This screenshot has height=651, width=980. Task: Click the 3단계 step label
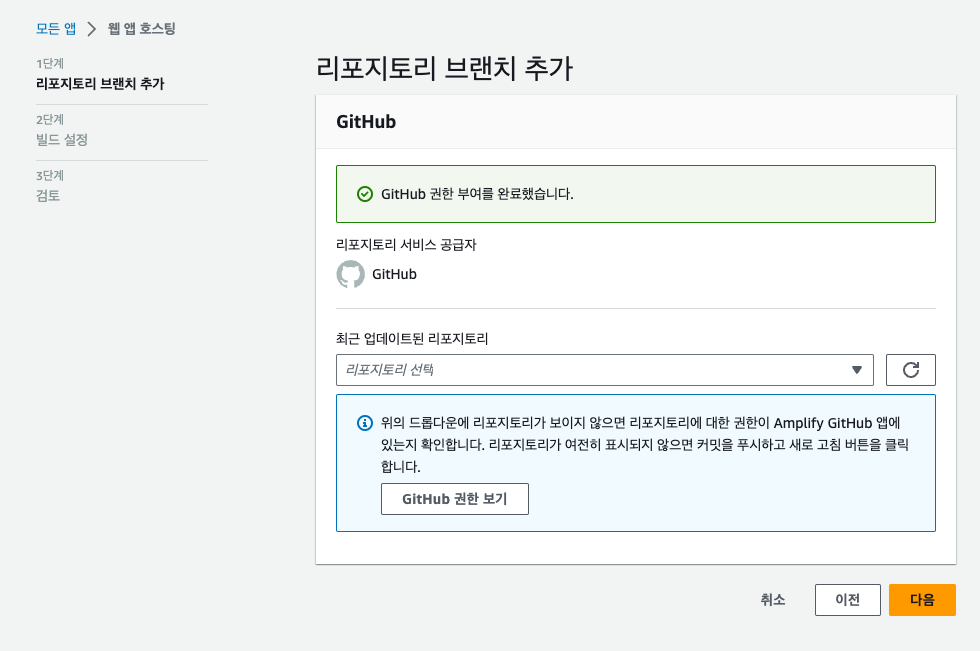50,176
